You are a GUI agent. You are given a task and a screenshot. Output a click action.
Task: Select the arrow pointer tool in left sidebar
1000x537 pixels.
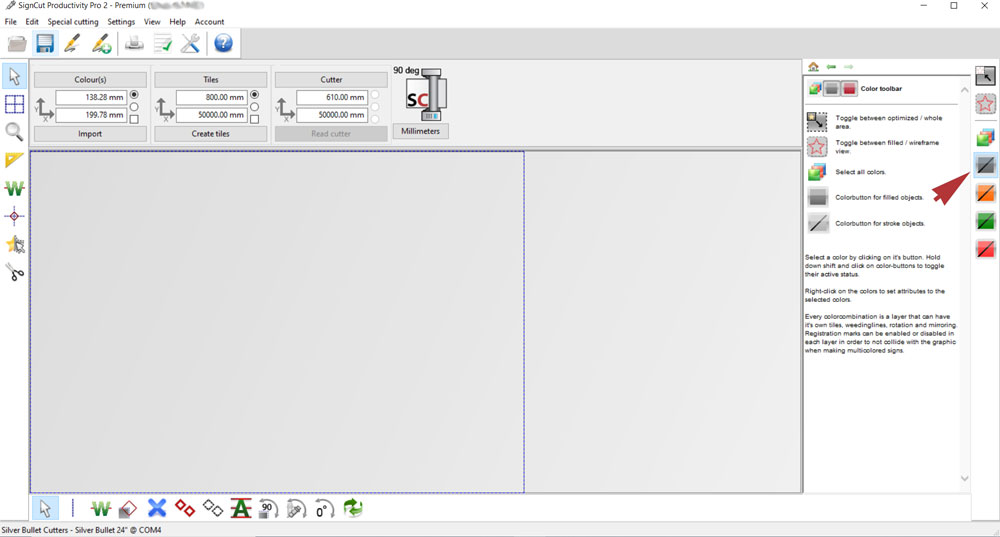[x=15, y=77]
